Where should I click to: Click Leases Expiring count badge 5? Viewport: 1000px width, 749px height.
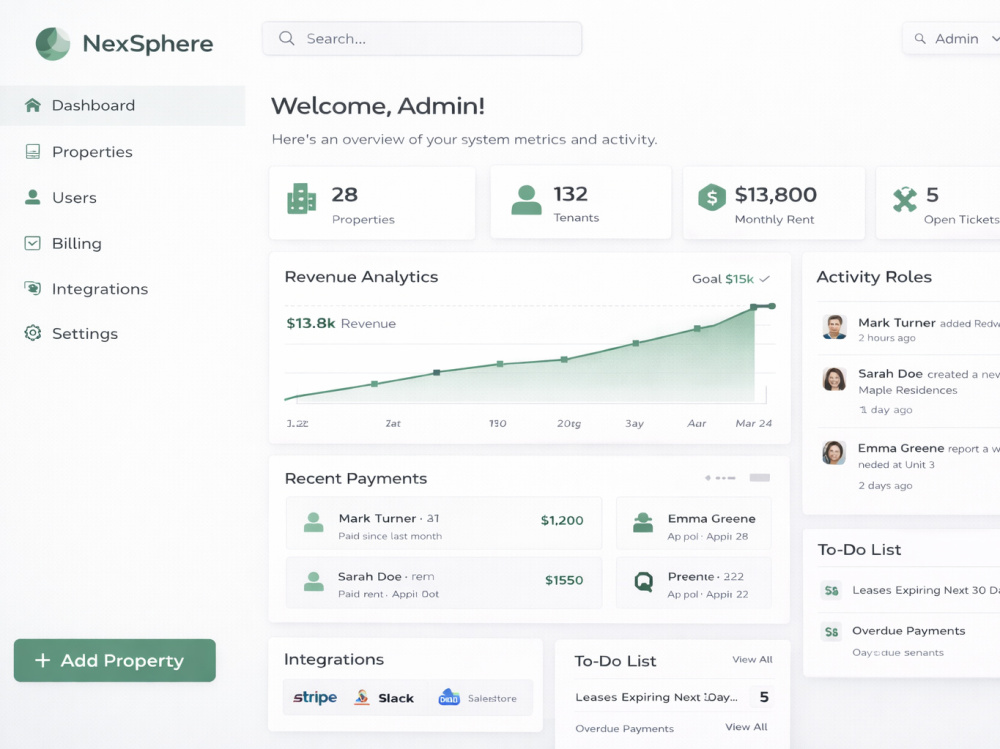764,697
